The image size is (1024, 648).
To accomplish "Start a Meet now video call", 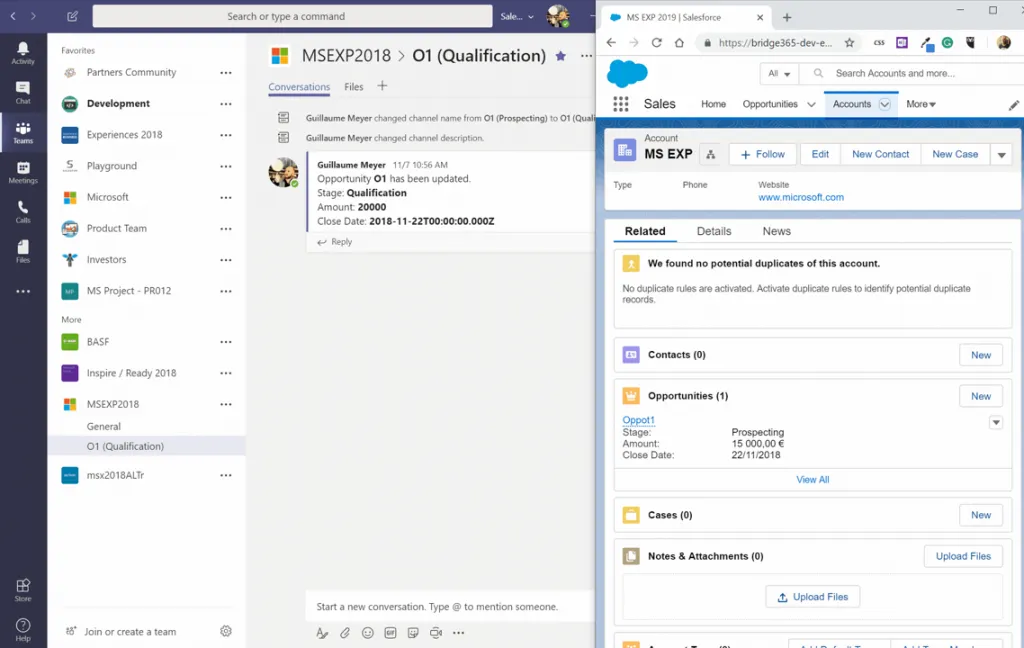I will (436, 632).
